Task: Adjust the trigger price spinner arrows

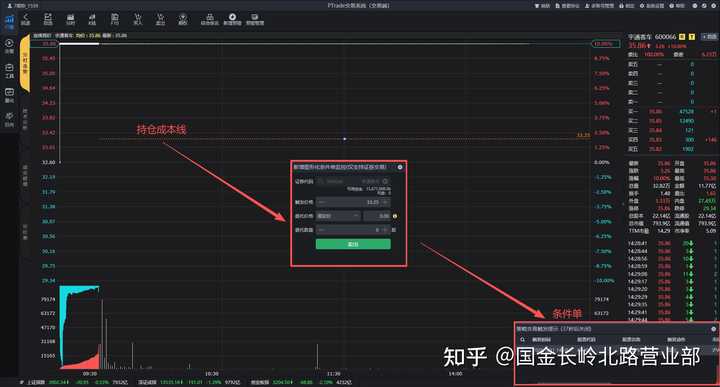Action: (385, 202)
